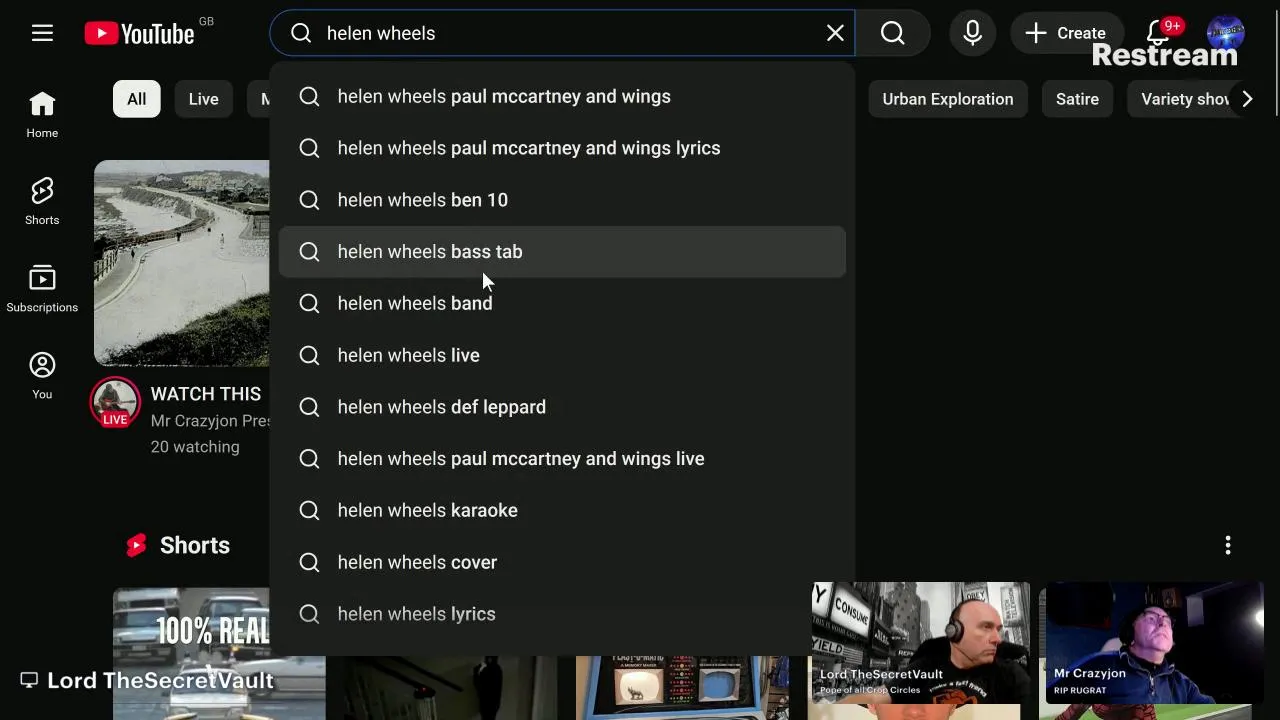
Task: Clear the search text with X
Action: coord(835,33)
